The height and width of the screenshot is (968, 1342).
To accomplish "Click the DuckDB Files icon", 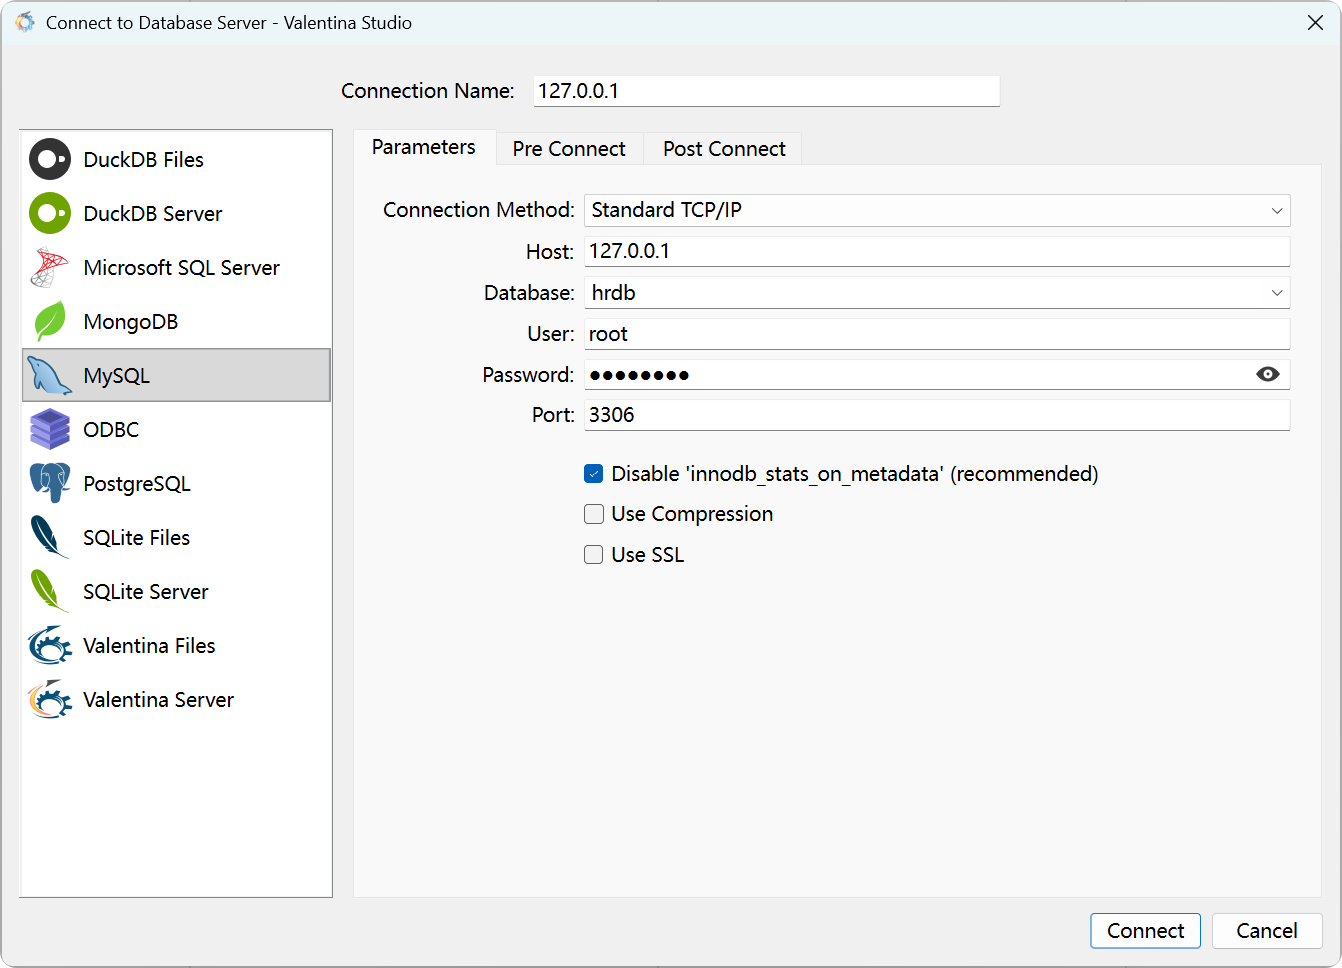I will [50, 159].
